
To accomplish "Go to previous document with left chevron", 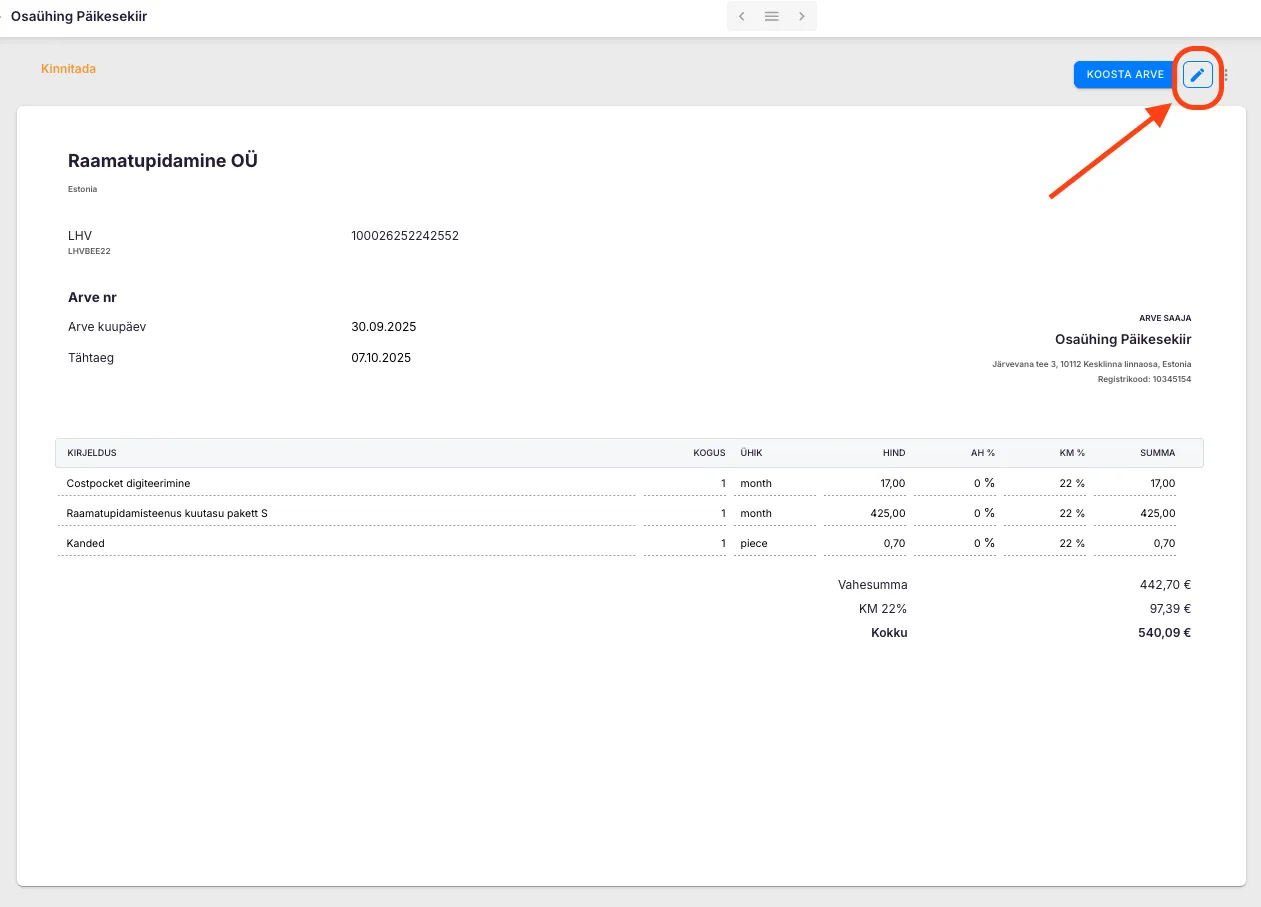I will (741, 16).
